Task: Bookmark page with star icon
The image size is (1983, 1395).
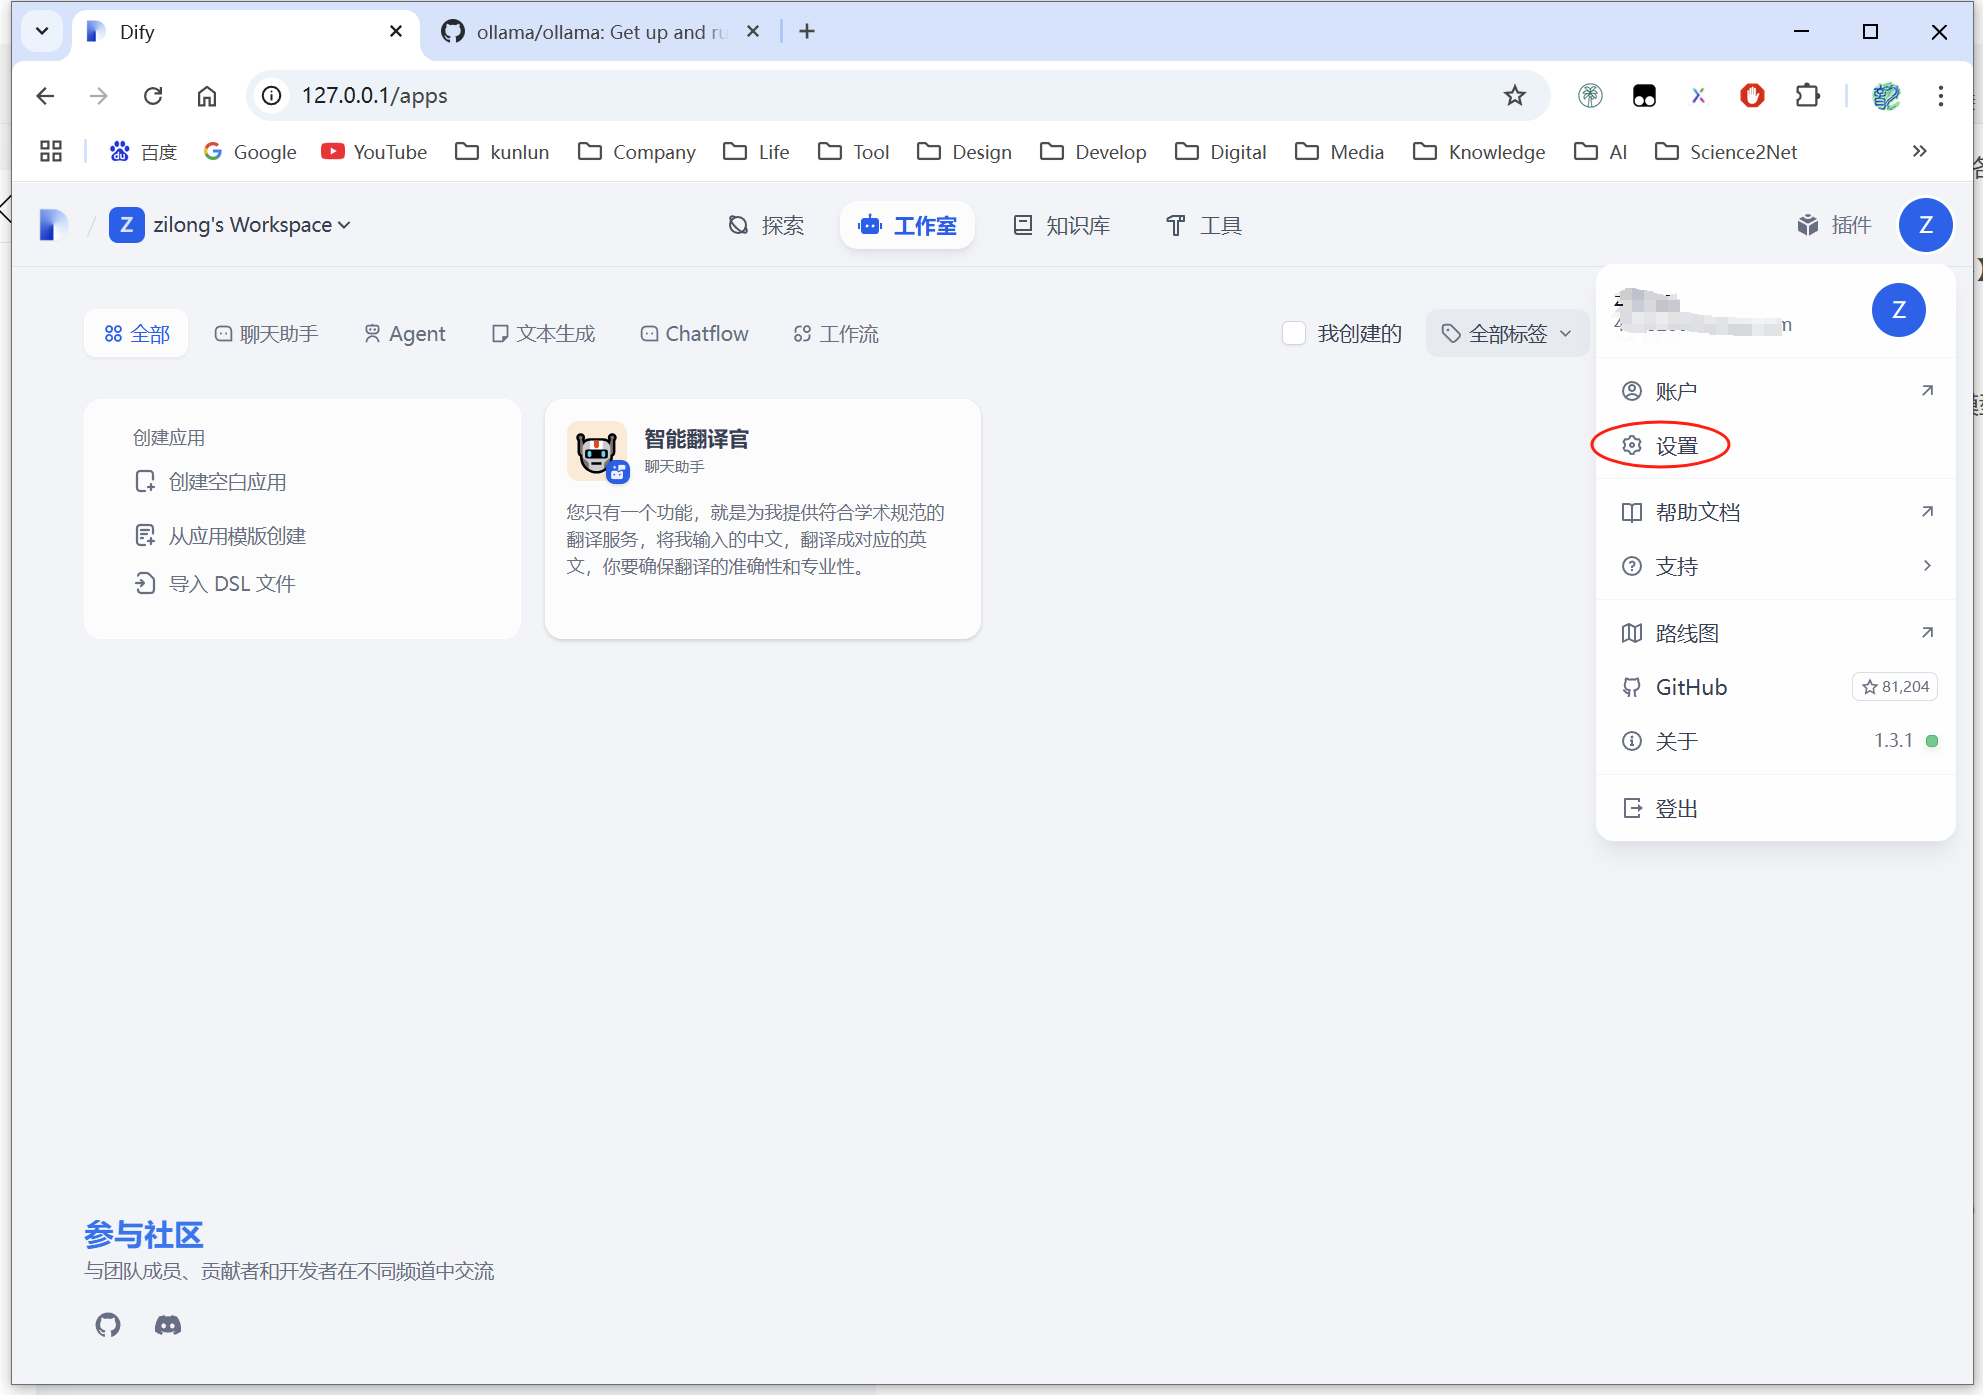Action: pyautogui.click(x=1514, y=96)
